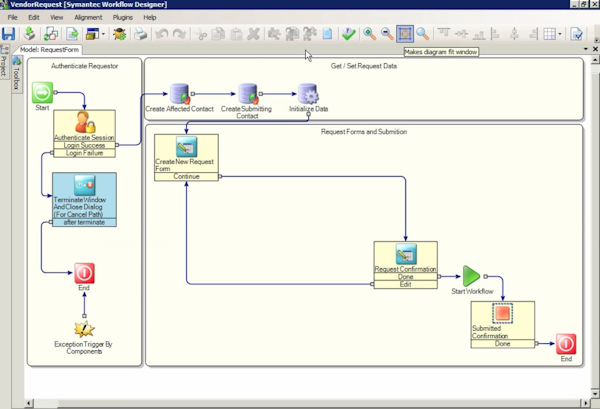Select the Exception Trigger By Components icon
Viewport: 600px width, 409px height.
[x=84, y=329]
